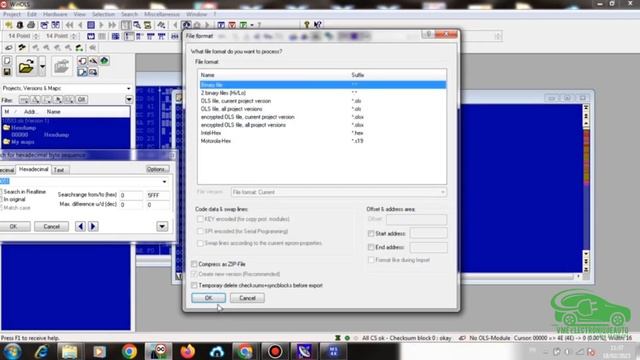
Task: Switch to the Hexadecimal search tab
Action: (33, 169)
